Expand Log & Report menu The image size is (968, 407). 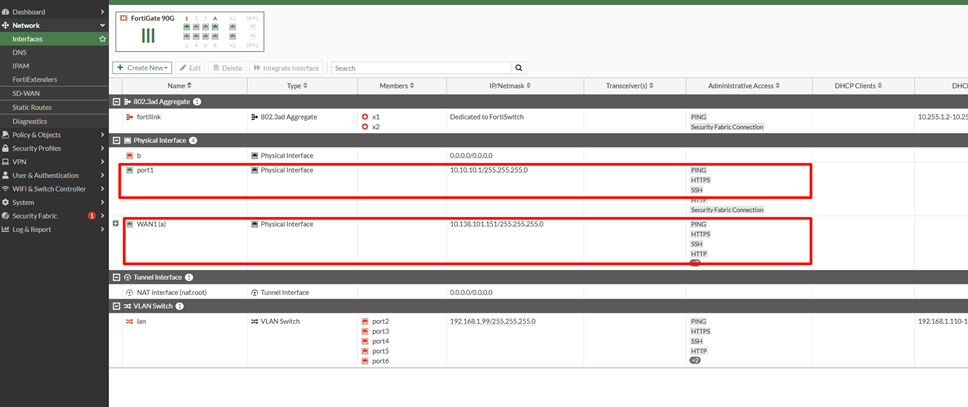[x=54, y=230]
